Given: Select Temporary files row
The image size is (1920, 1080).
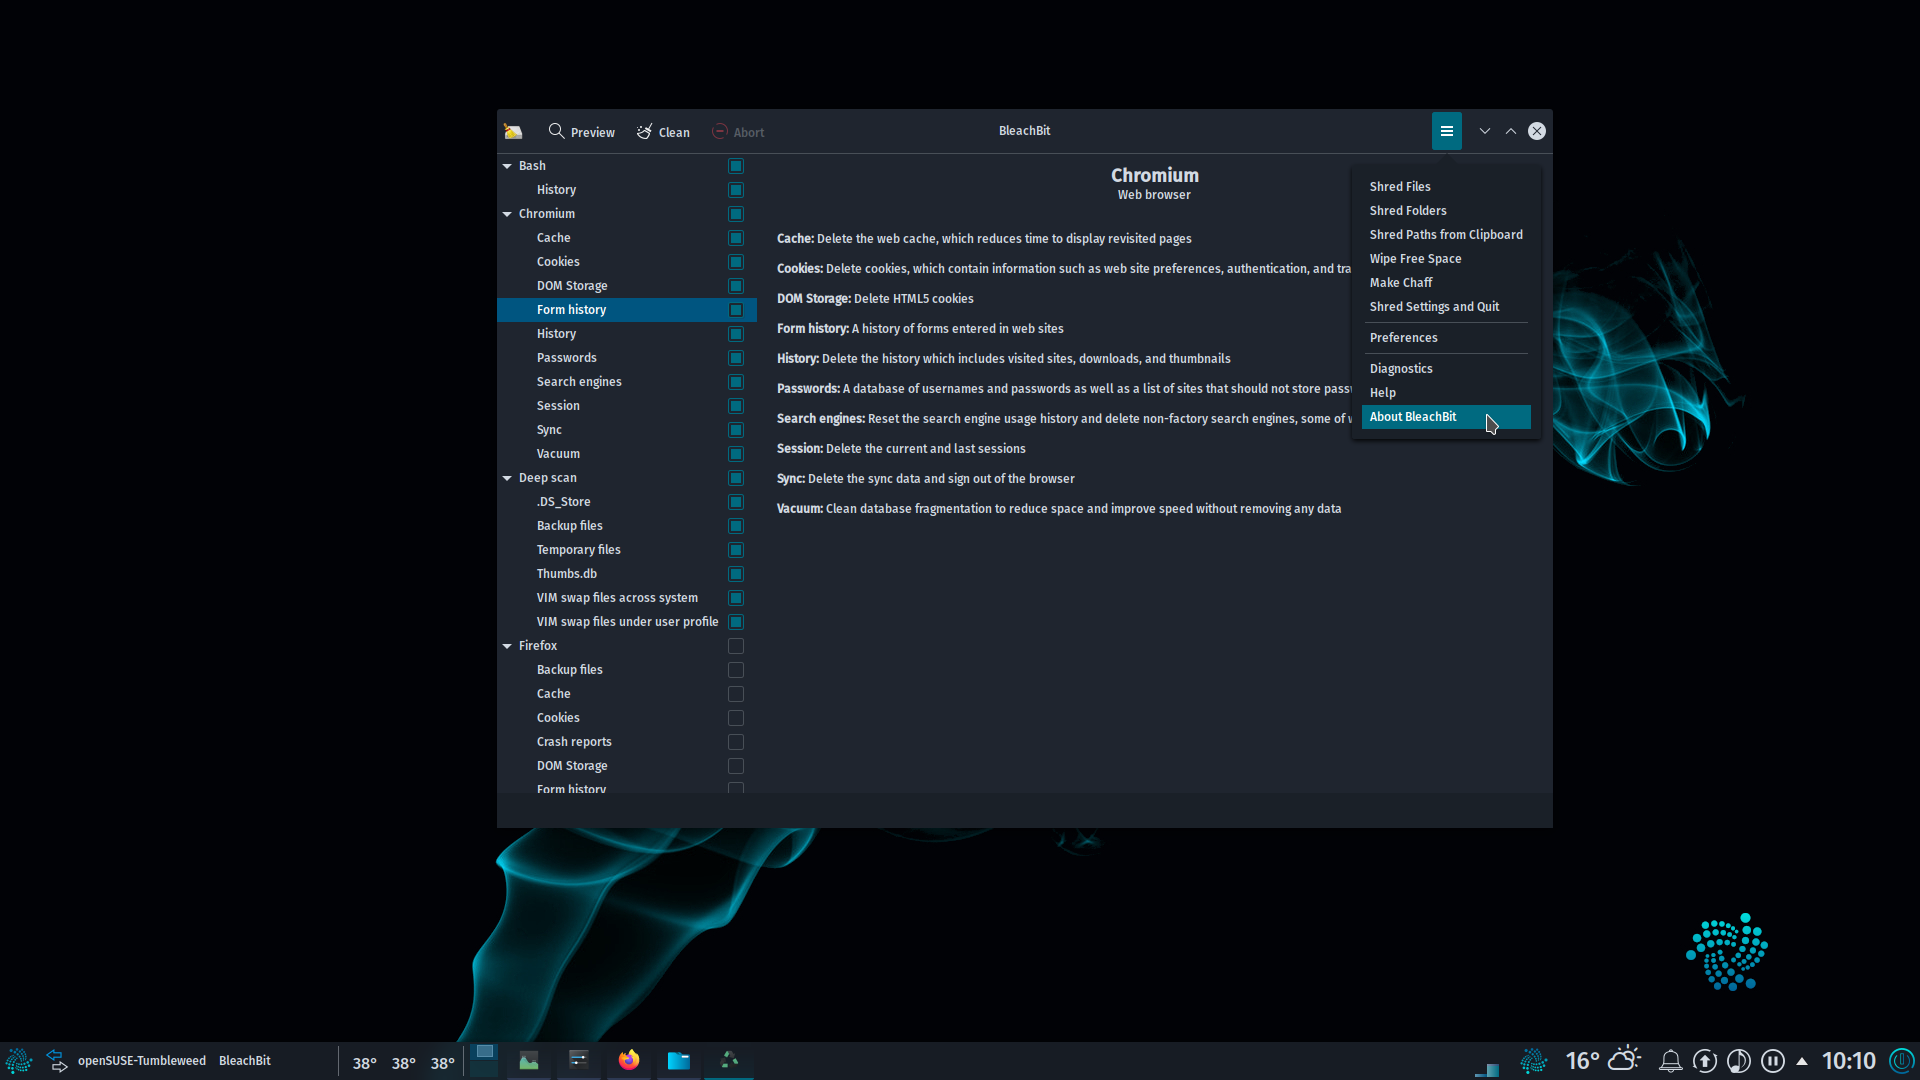Looking at the screenshot, I should pyautogui.click(x=627, y=550).
